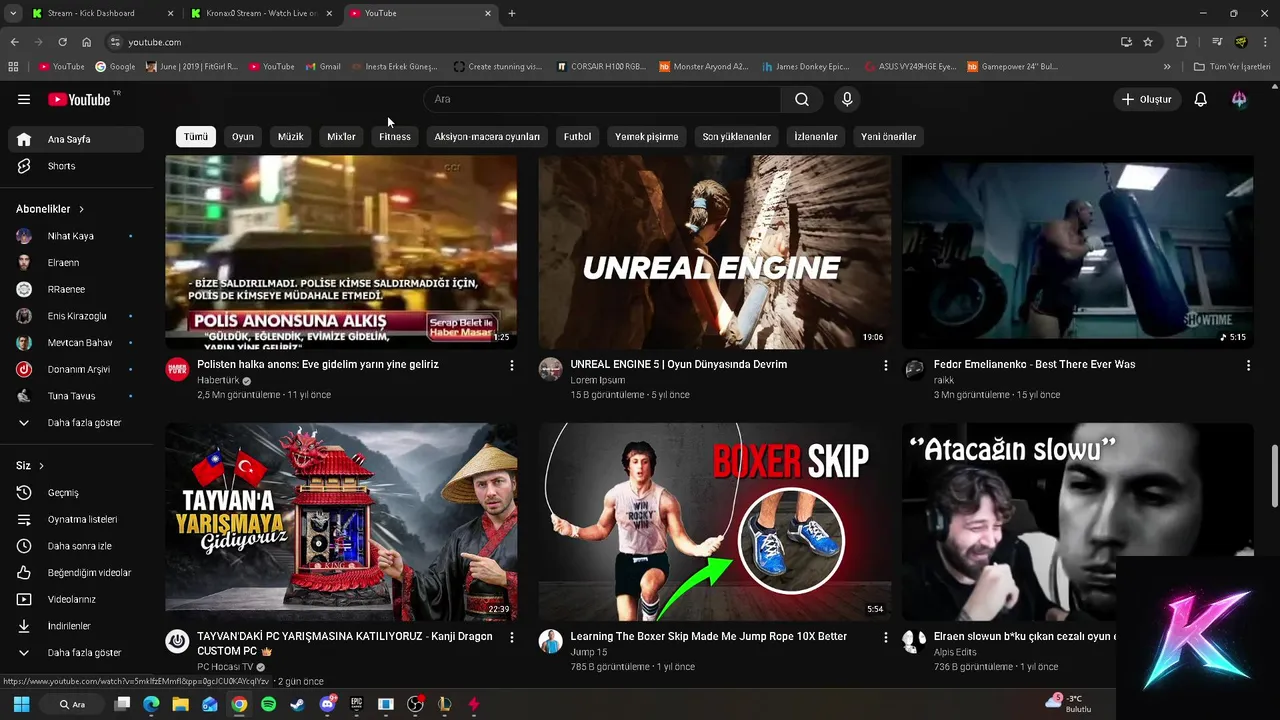Open Tuna Tavus channel subscription
1280x720 pixels.
(76, 396)
